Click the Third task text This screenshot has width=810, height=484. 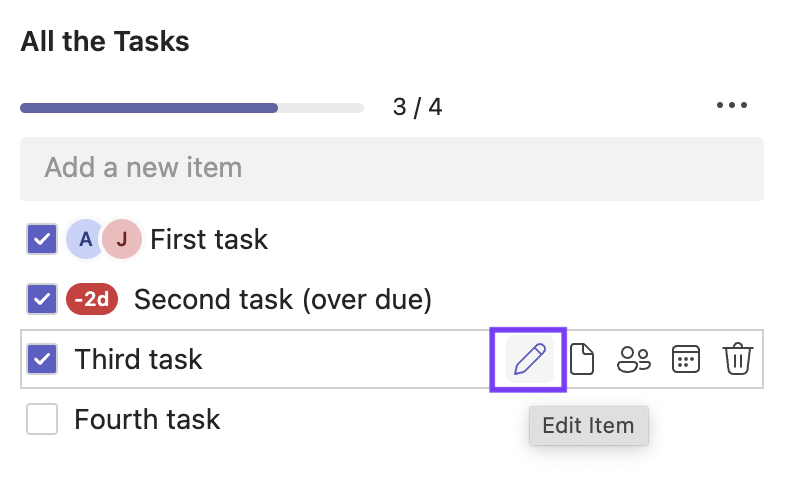click(138, 359)
